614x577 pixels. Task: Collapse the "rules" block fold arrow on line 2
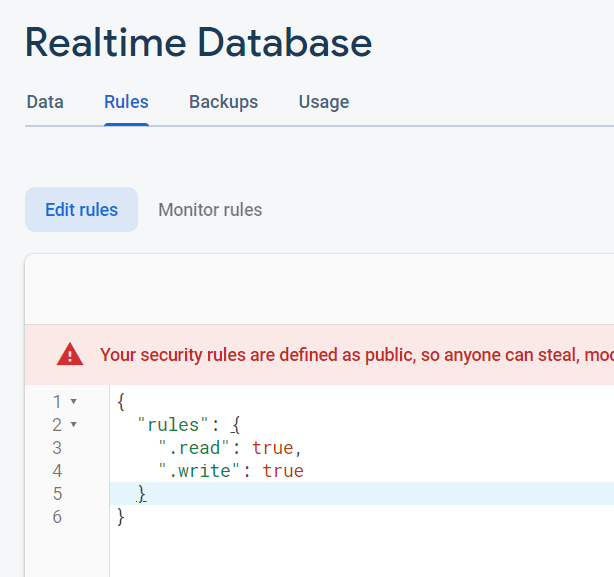[74, 425]
